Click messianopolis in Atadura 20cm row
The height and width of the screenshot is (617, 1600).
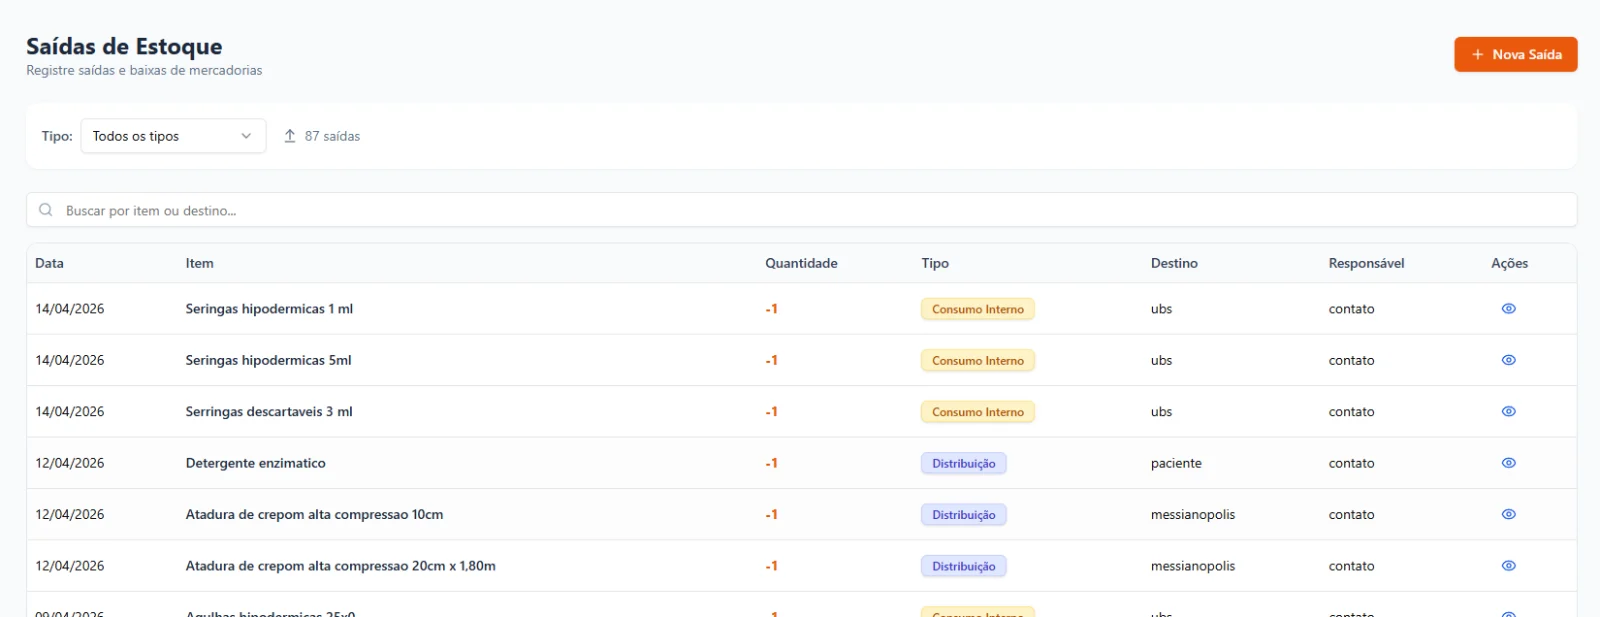(x=1193, y=566)
